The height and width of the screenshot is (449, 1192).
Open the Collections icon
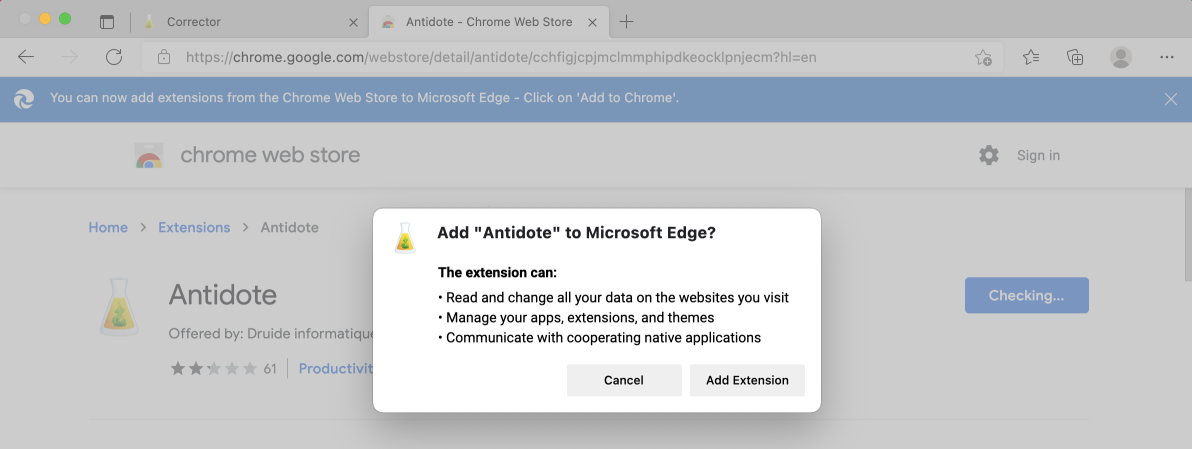(x=1075, y=57)
